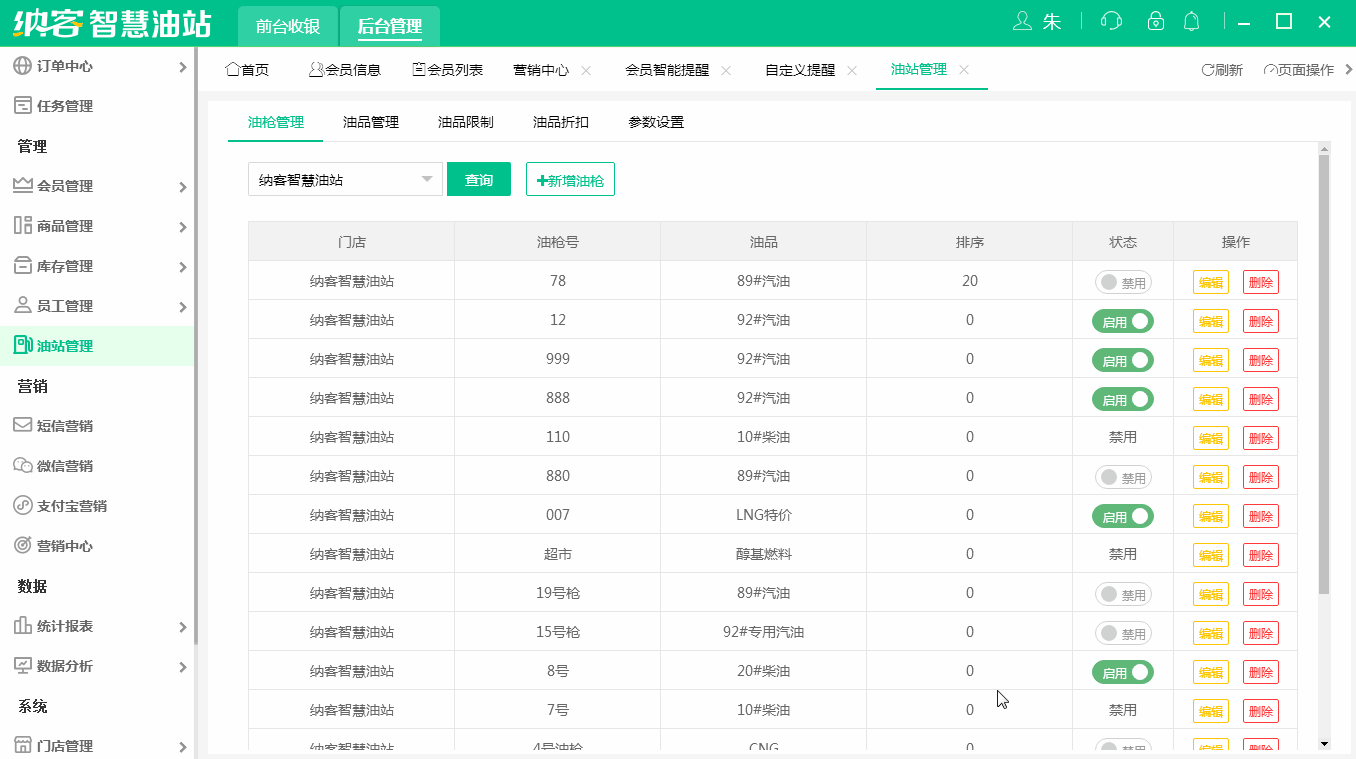Click the 查询 search button

[479, 178]
